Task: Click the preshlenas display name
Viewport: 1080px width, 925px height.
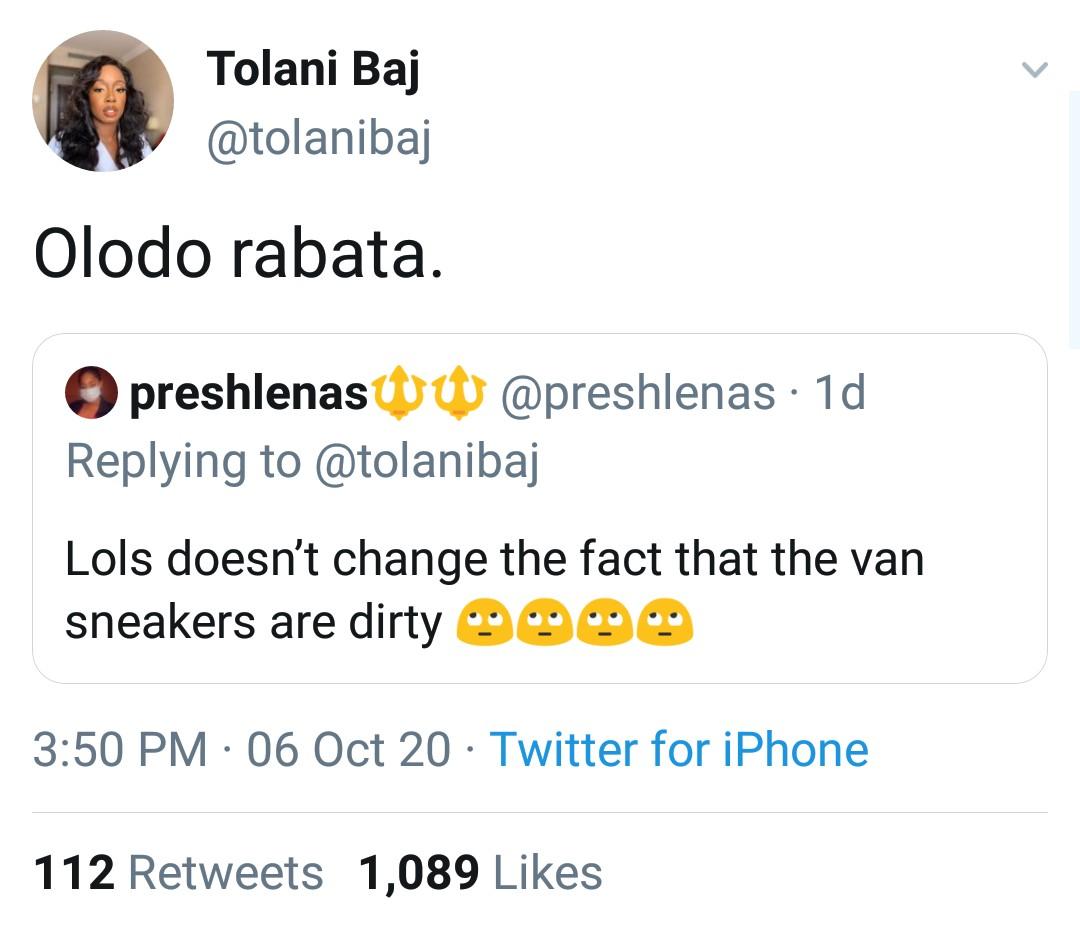Action: click(x=249, y=393)
